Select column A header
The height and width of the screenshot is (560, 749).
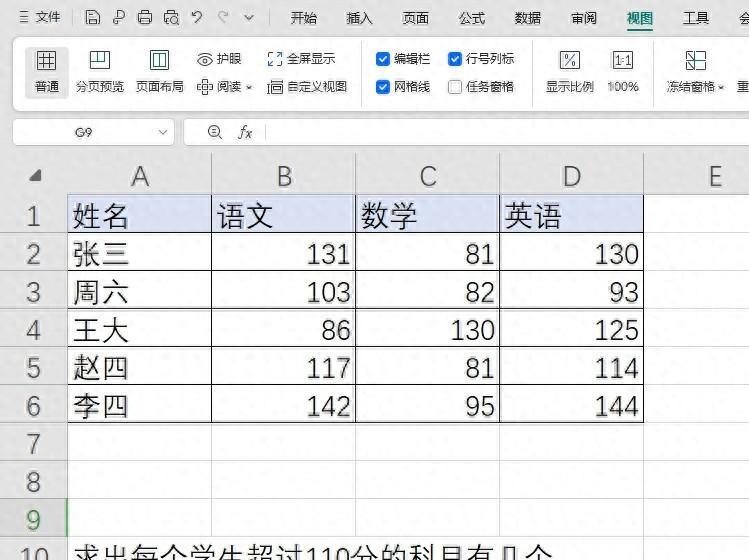[139, 176]
